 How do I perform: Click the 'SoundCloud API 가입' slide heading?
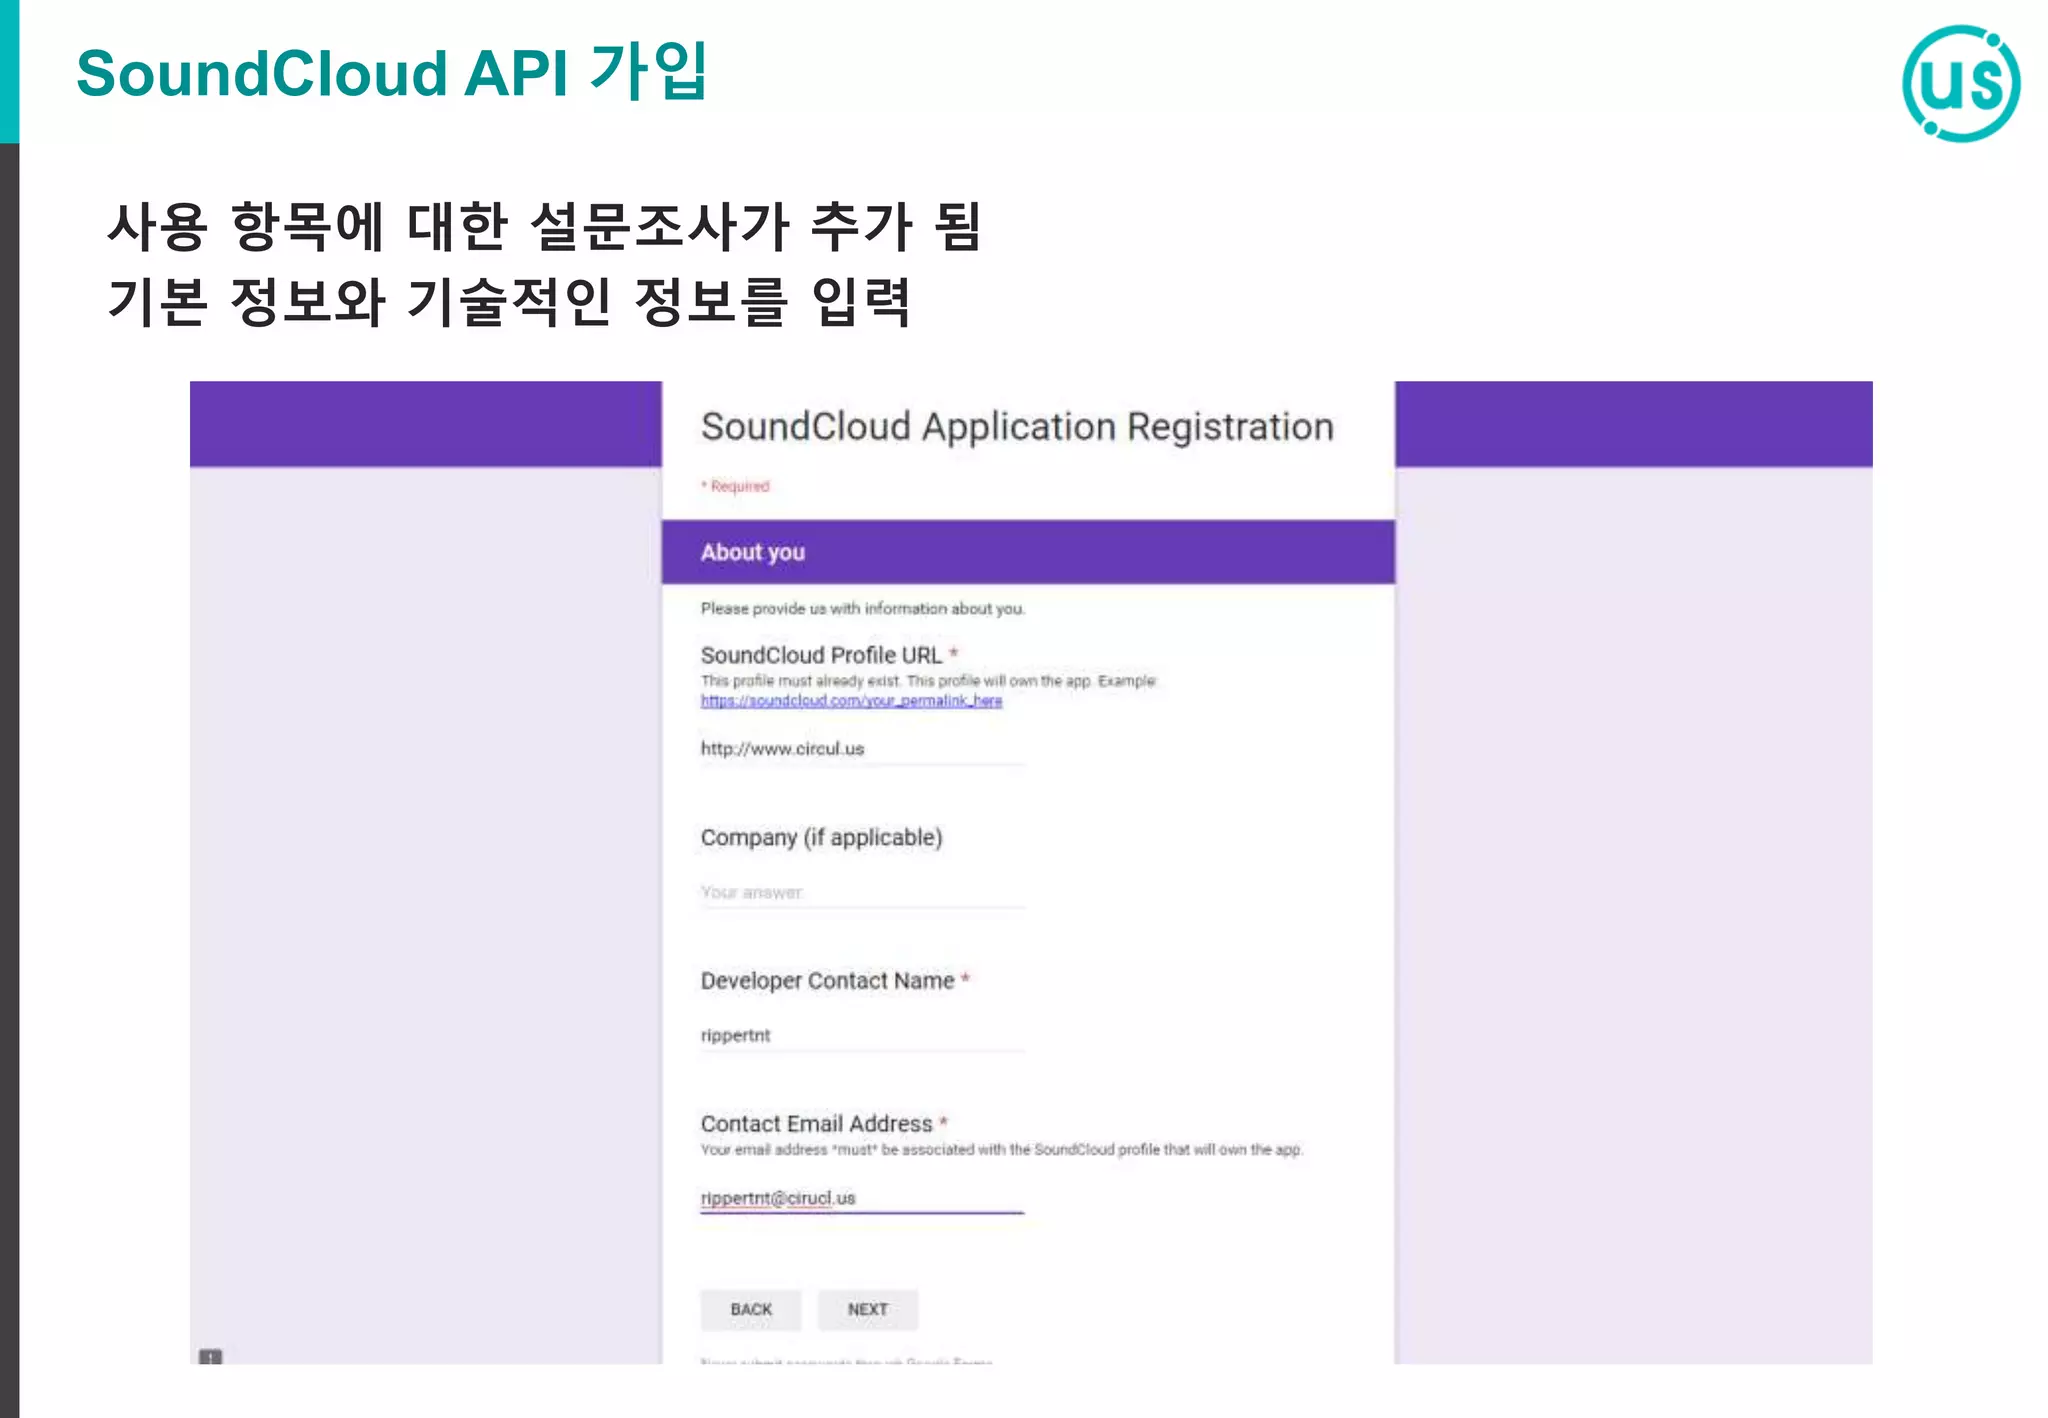coord(392,72)
